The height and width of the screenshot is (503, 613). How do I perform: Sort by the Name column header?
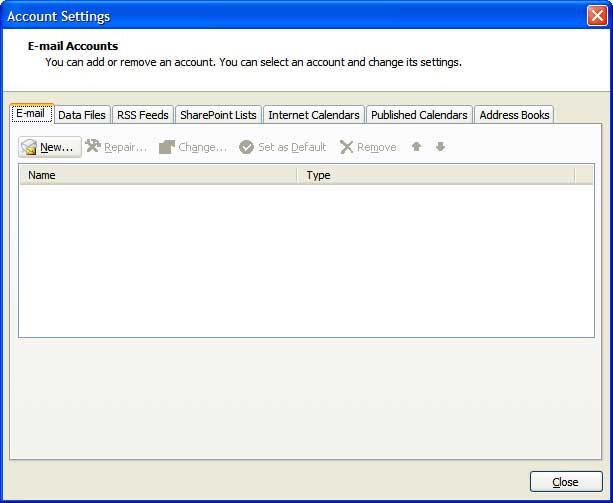pos(158,175)
